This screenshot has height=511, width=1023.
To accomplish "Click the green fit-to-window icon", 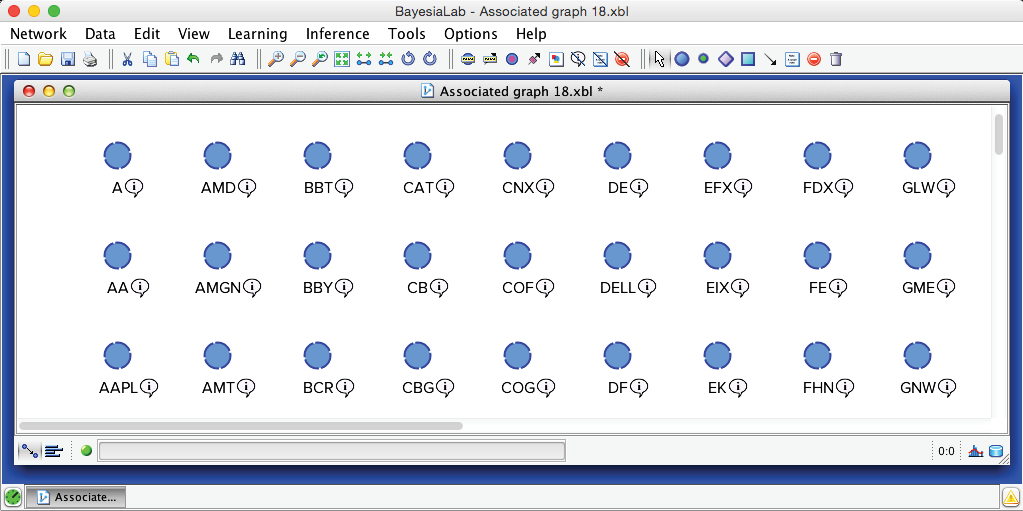I will click(x=342, y=59).
